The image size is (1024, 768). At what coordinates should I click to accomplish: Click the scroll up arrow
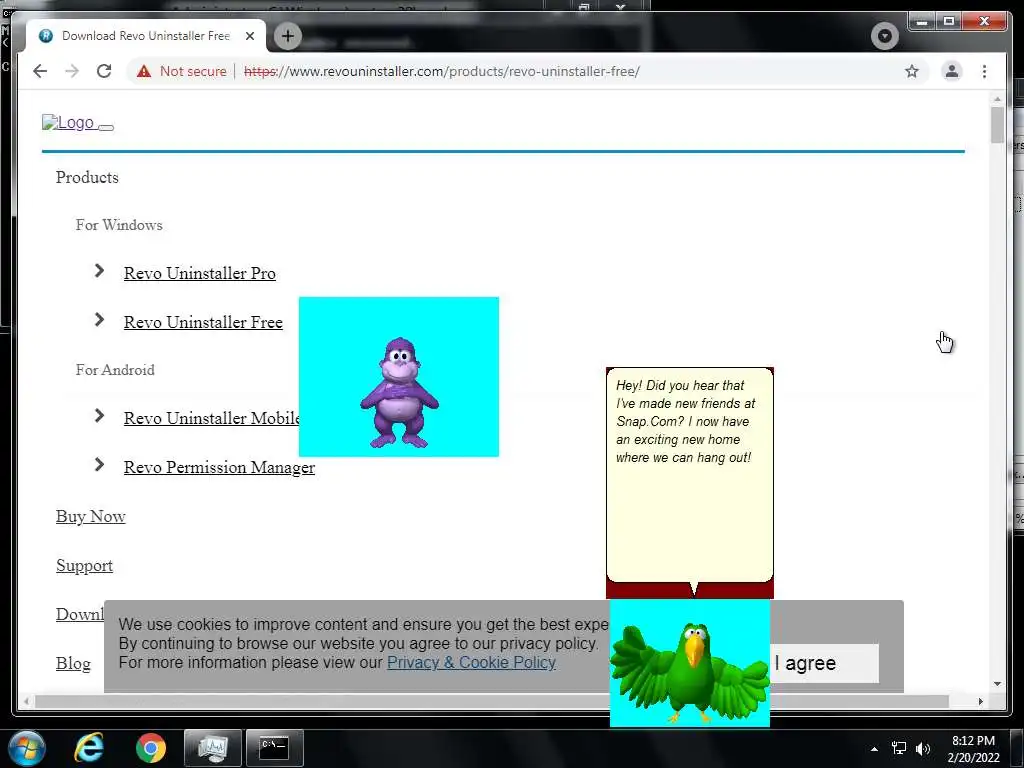coord(997,99)
